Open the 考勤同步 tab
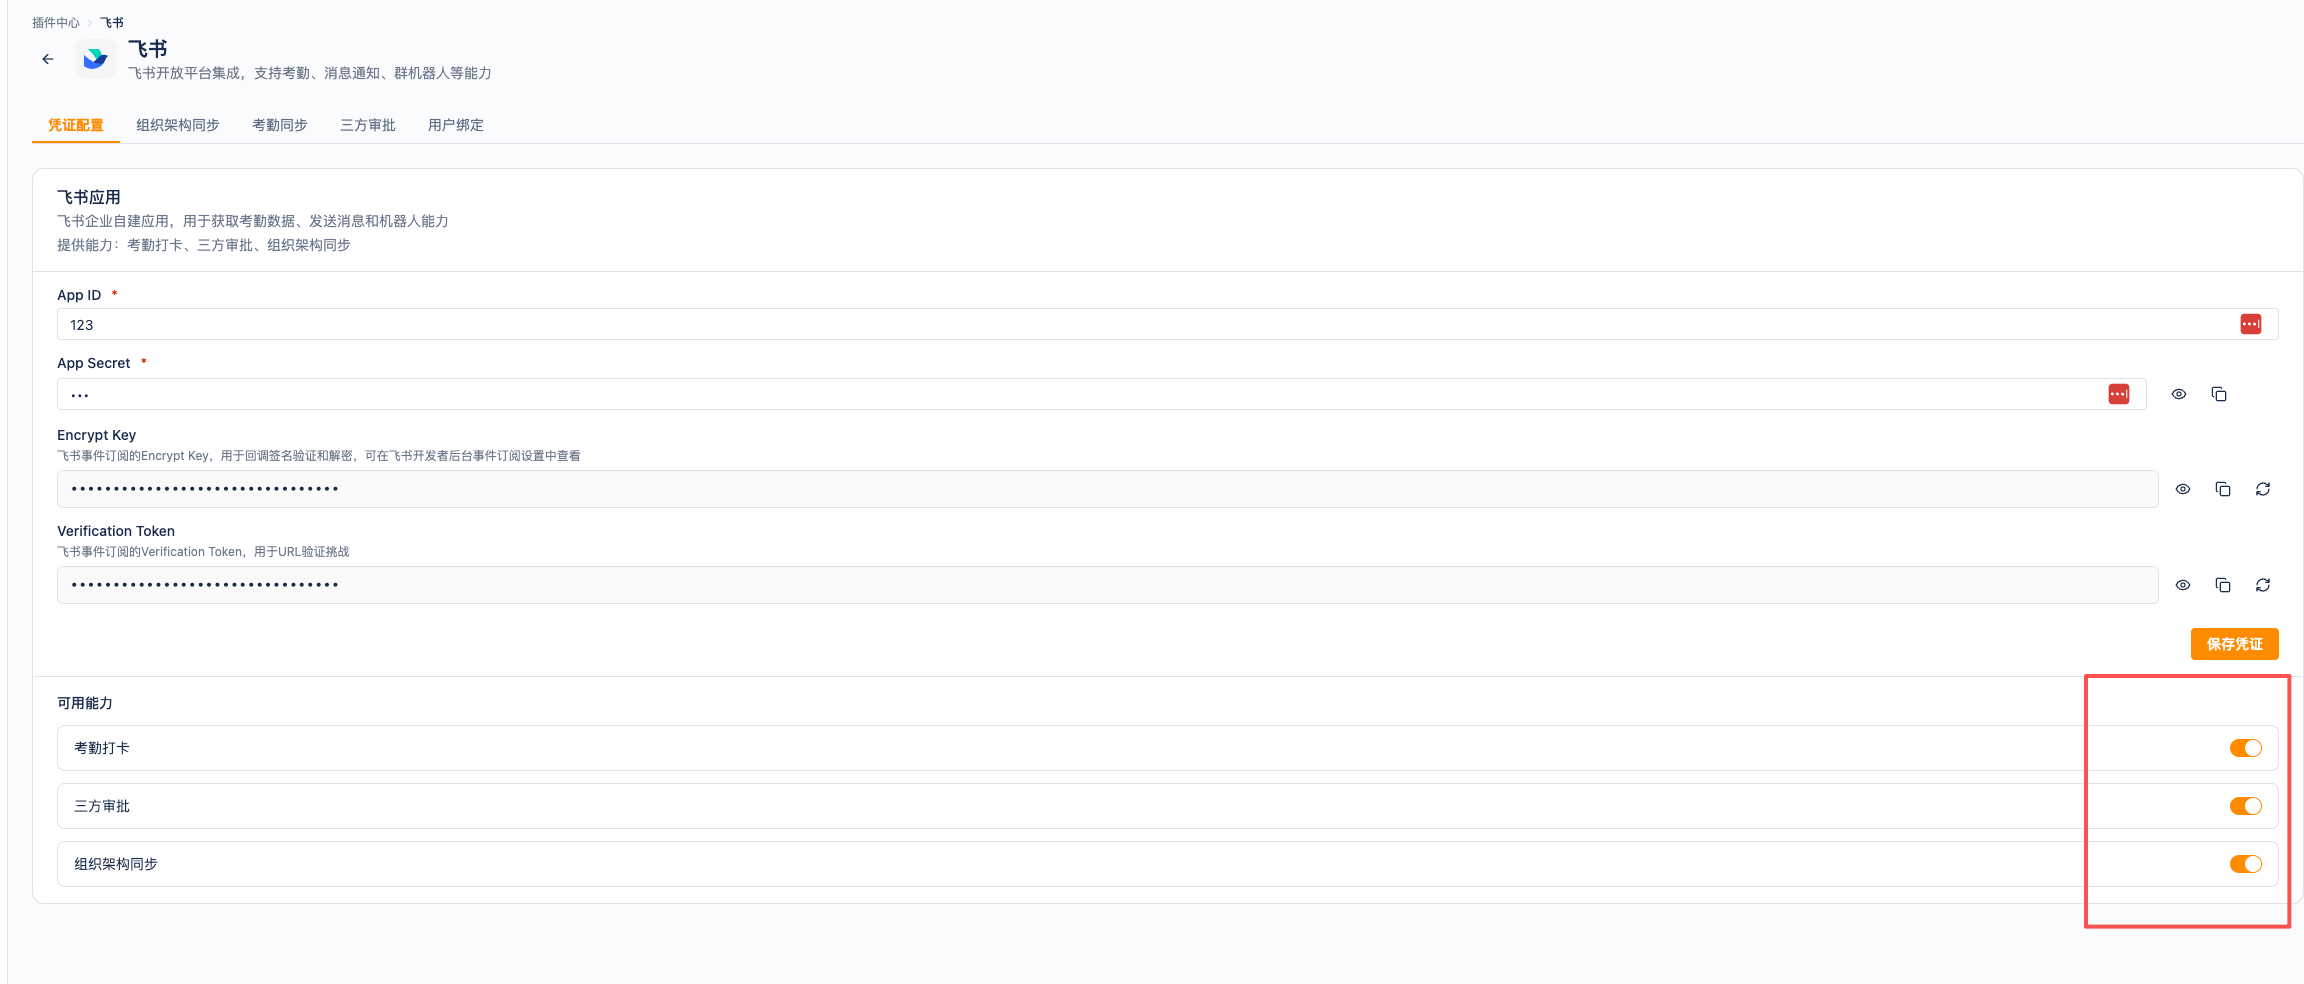This screenshot has height=984, width=2304. (280, 125)
